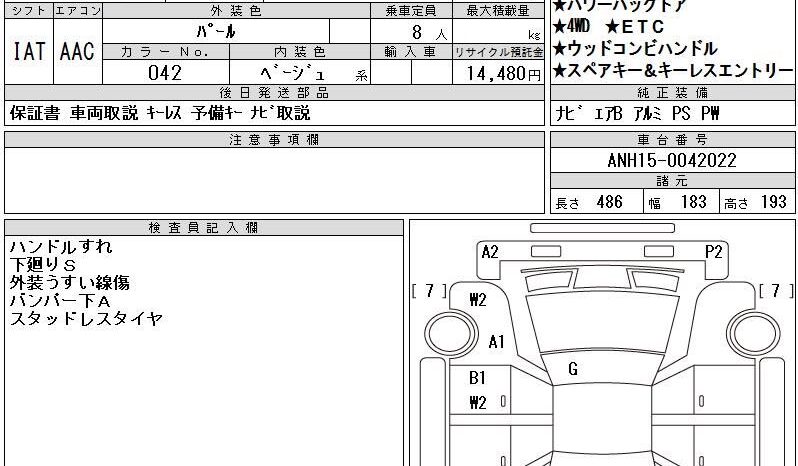Click the シフト column header

29,11
